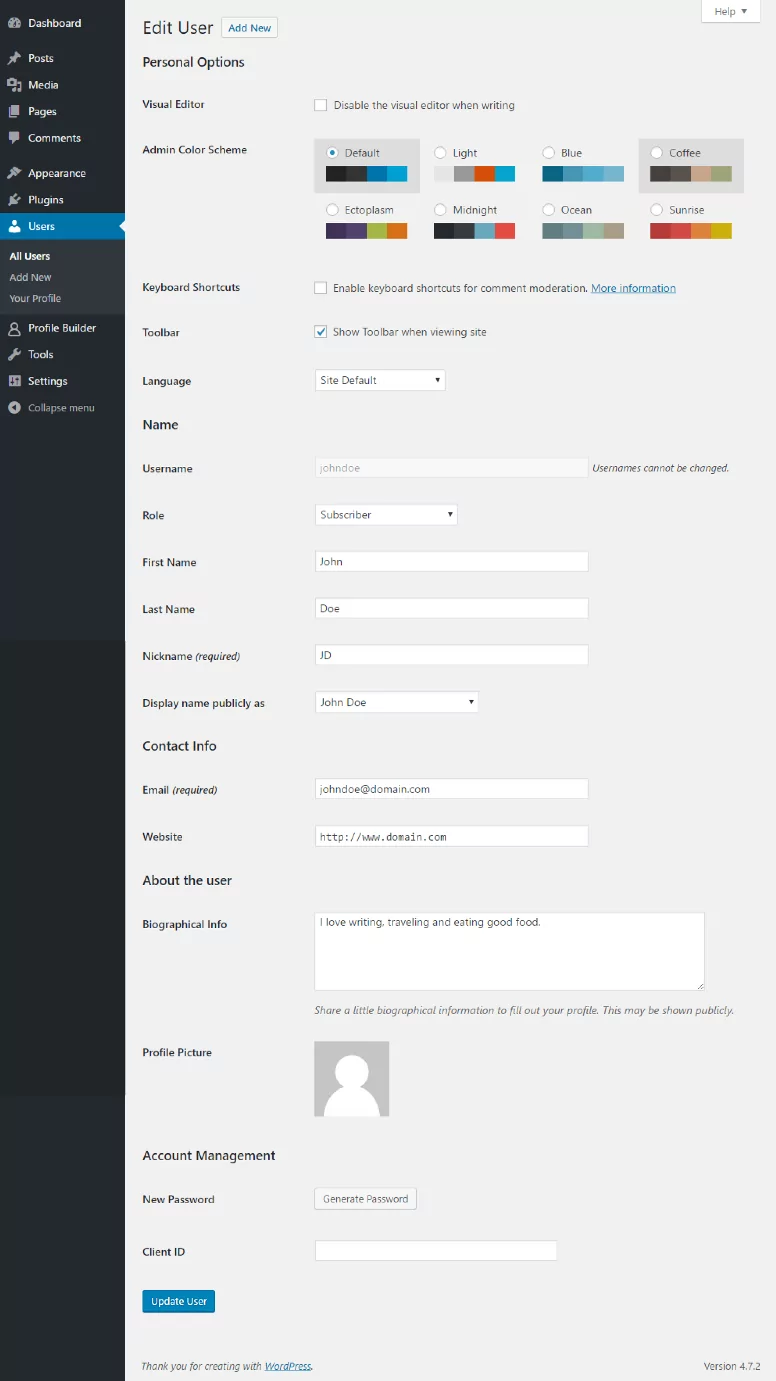Select the Midnight color scheme radio
The width and height of the screenshot is (776, 1381).
[441, 210]
